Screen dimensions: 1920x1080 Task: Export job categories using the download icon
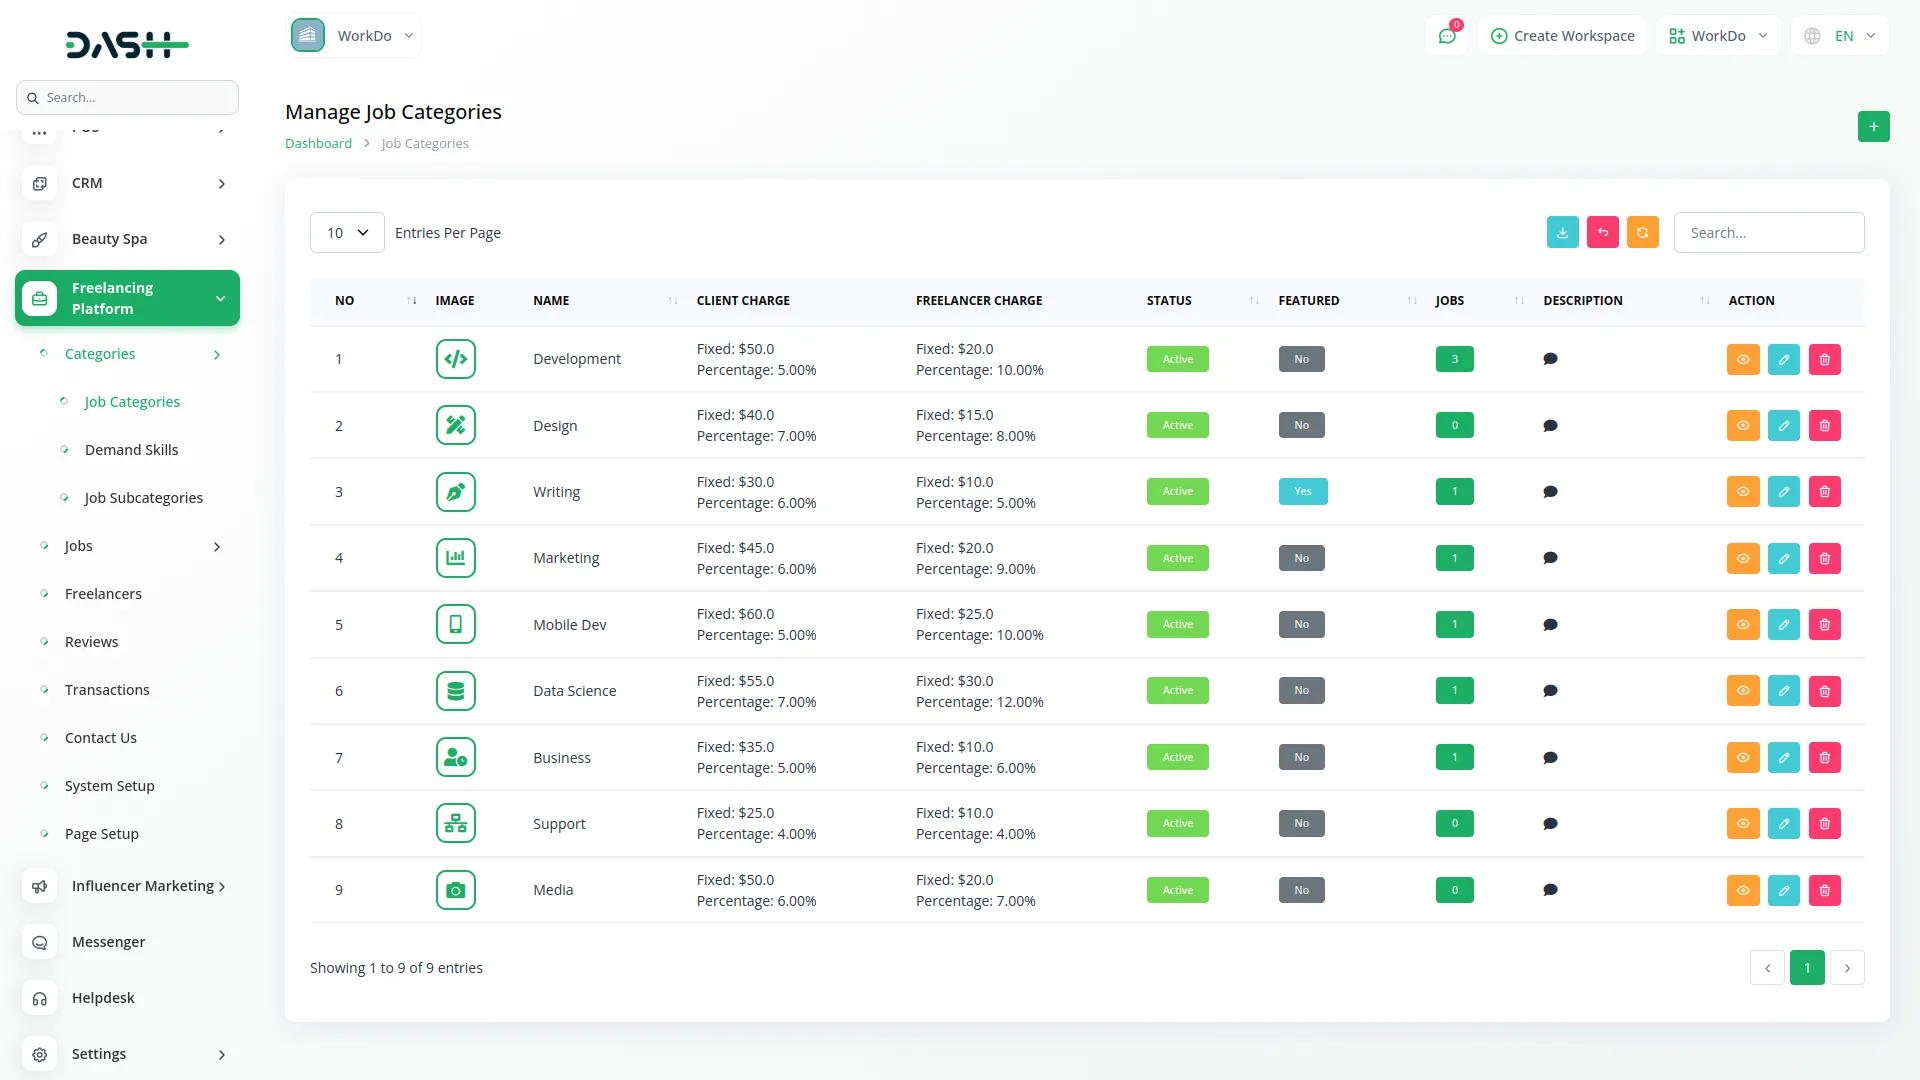[1563, 232]
